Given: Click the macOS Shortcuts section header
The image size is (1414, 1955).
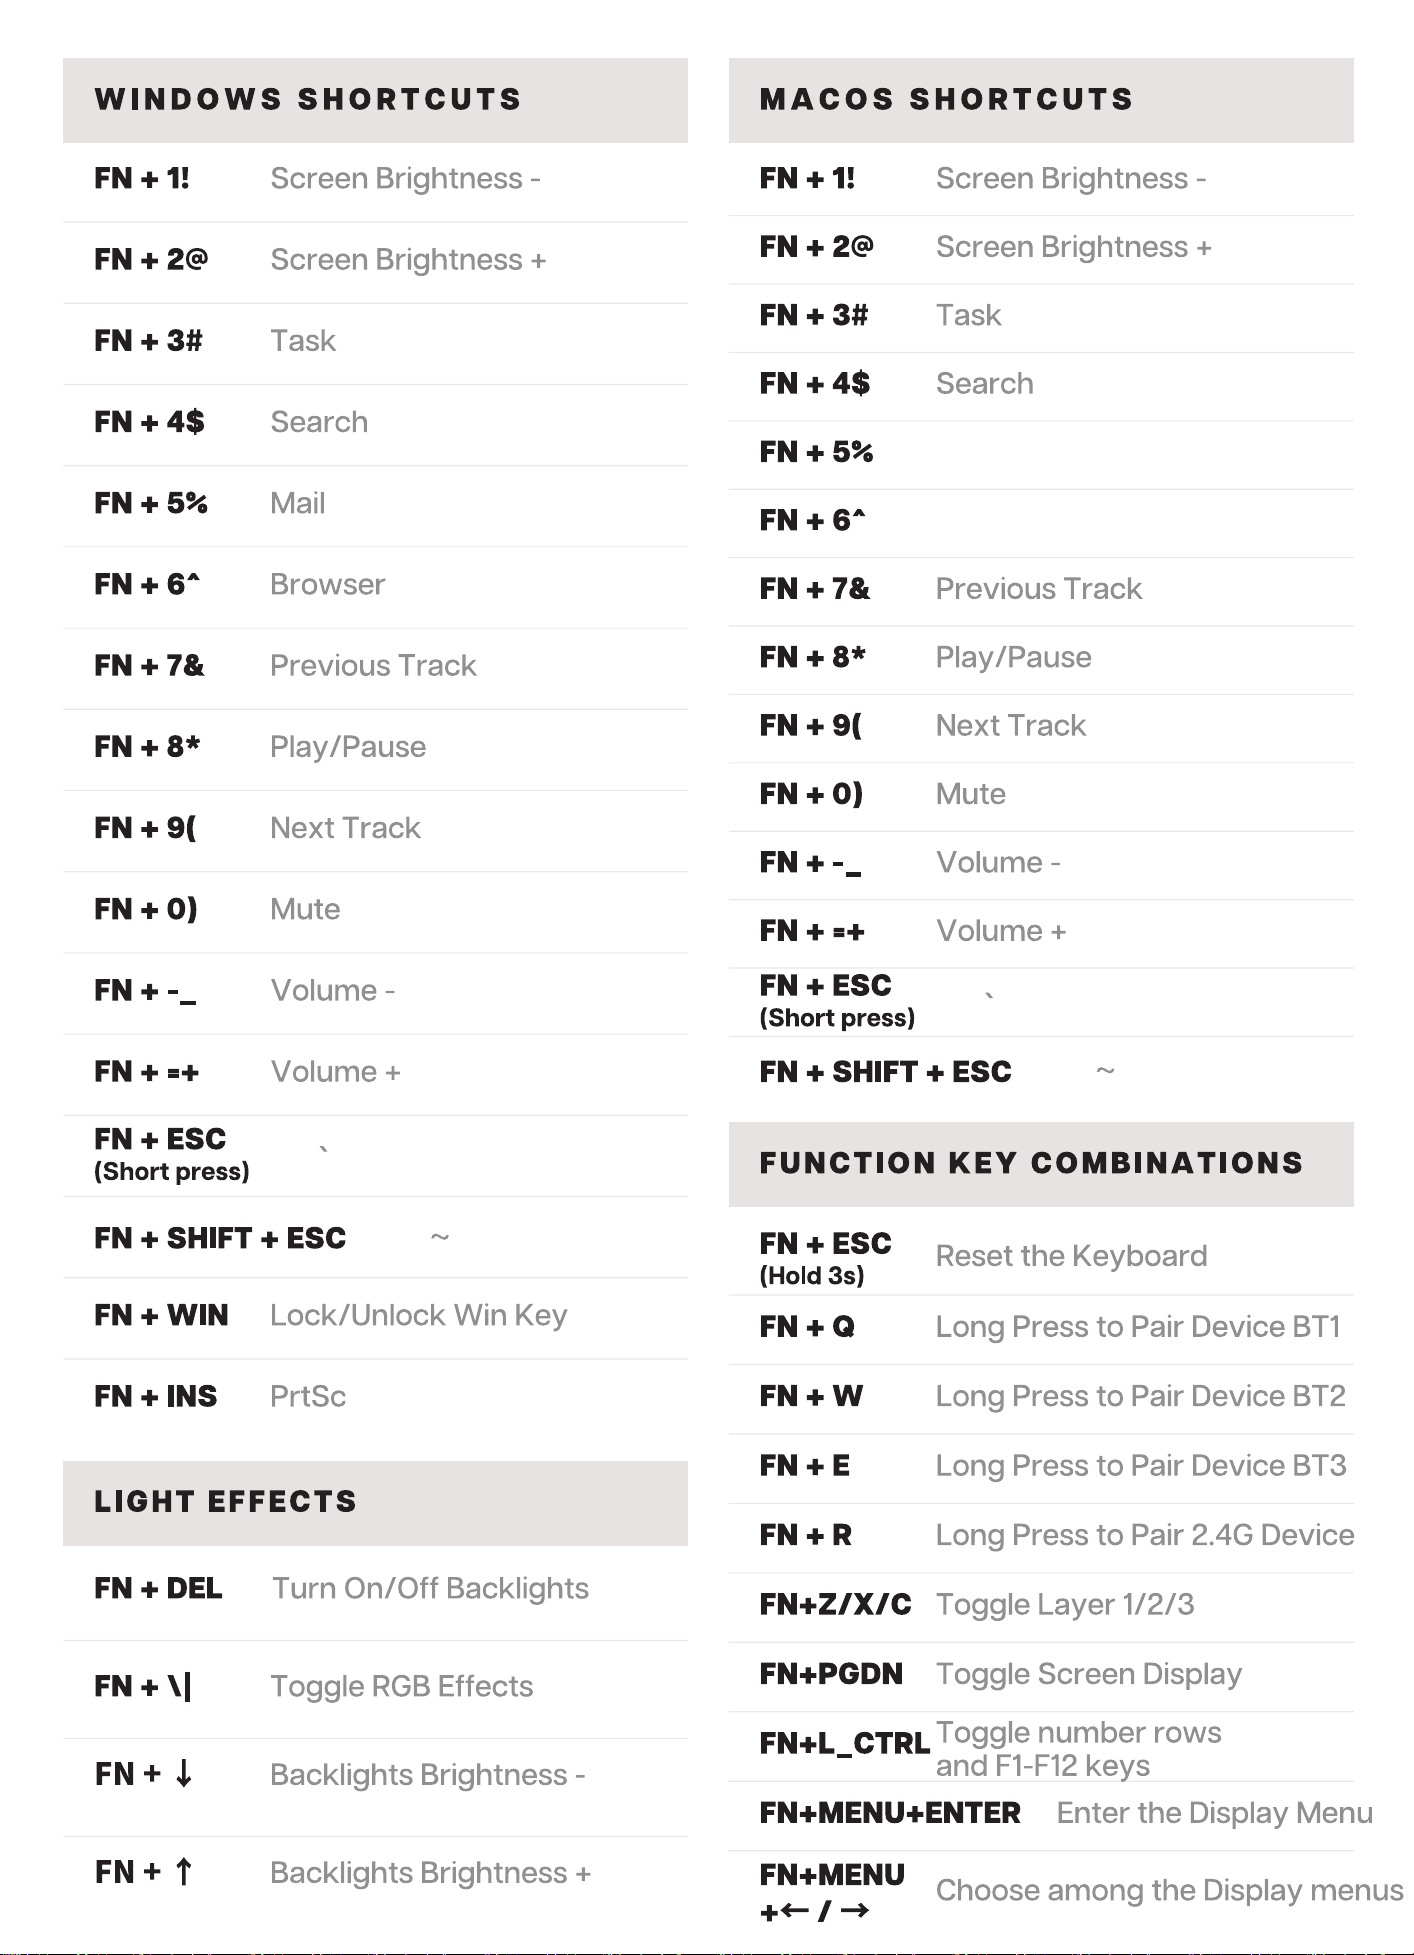Looking at the screenshot, I should point(946,100).
